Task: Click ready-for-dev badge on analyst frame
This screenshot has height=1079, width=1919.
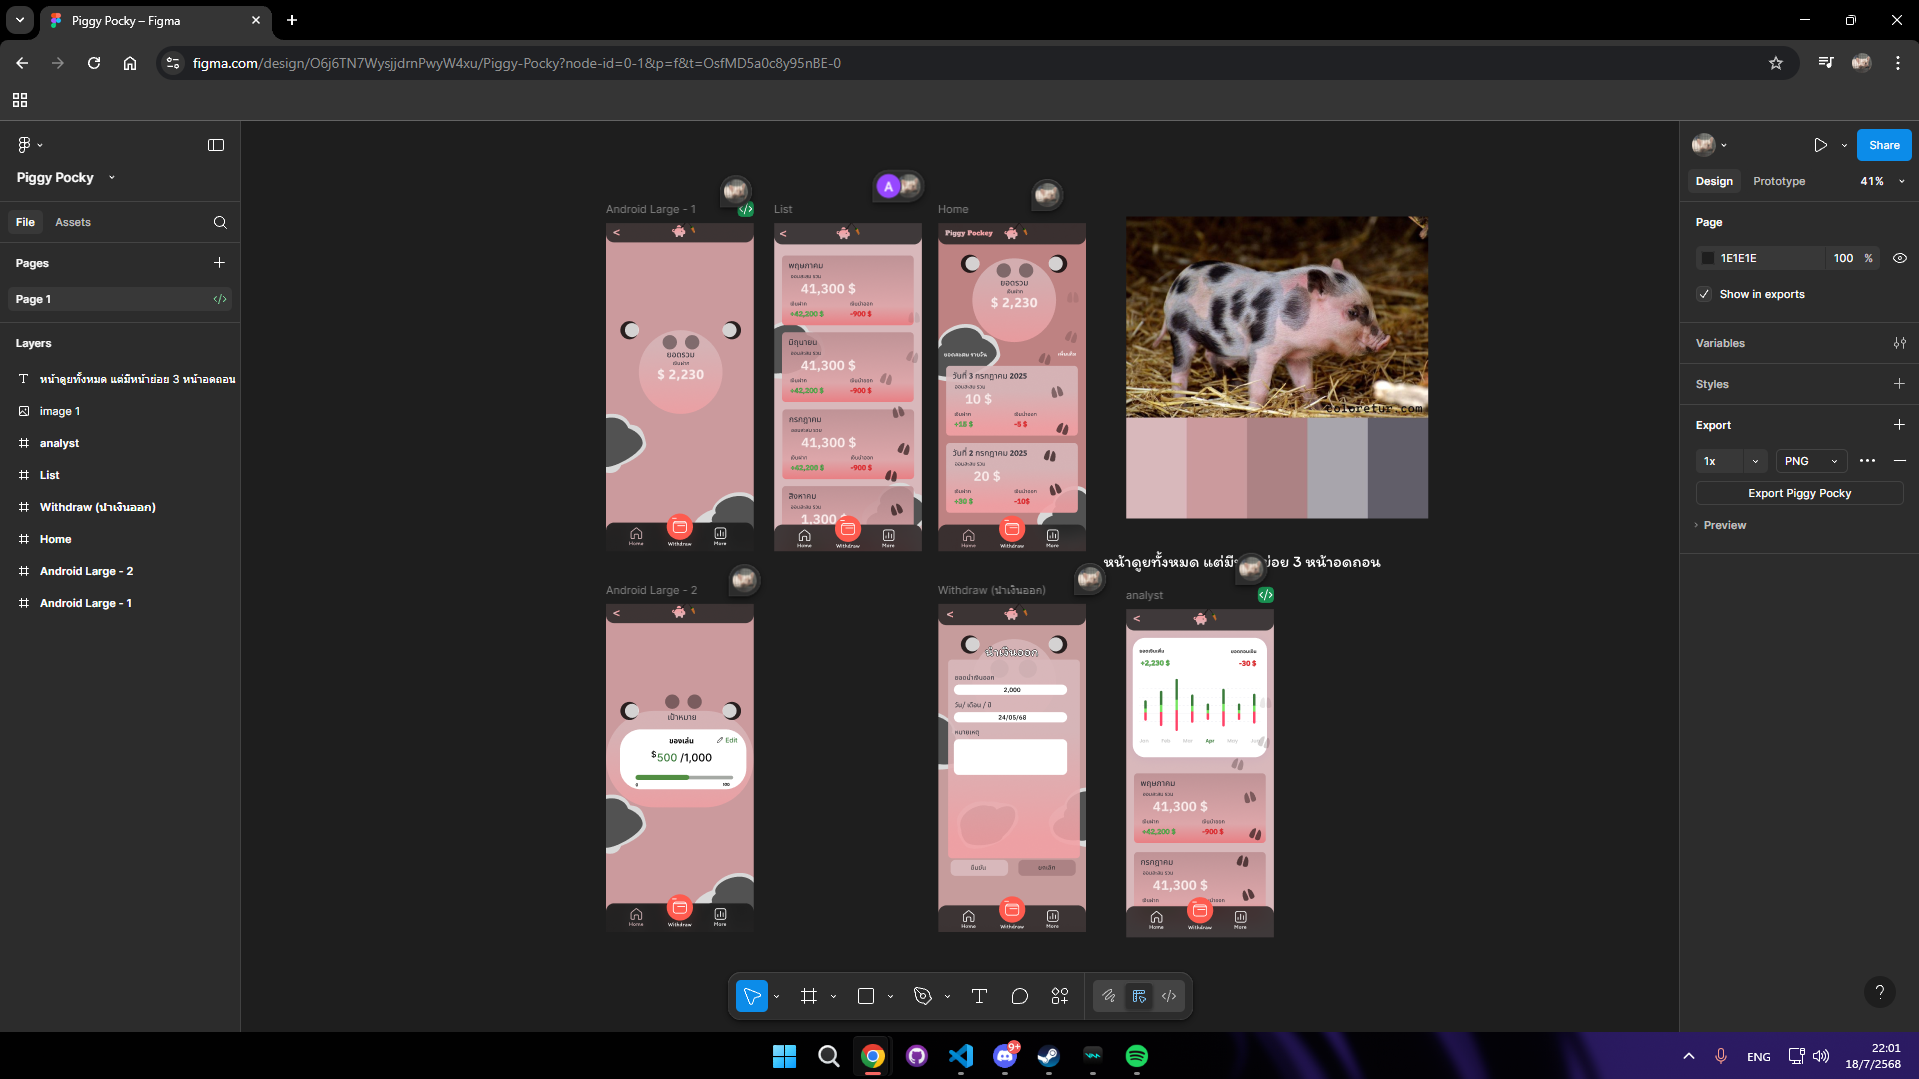Action: coord(1266,595)
